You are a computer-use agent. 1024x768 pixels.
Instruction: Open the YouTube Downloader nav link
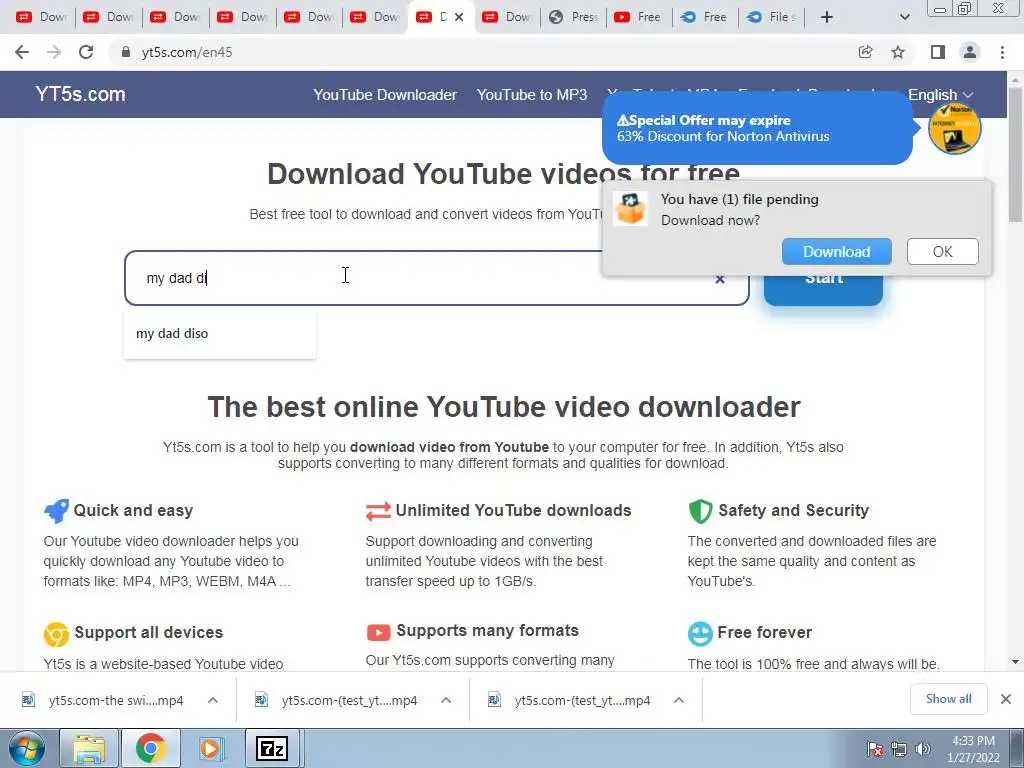[385, 95]
